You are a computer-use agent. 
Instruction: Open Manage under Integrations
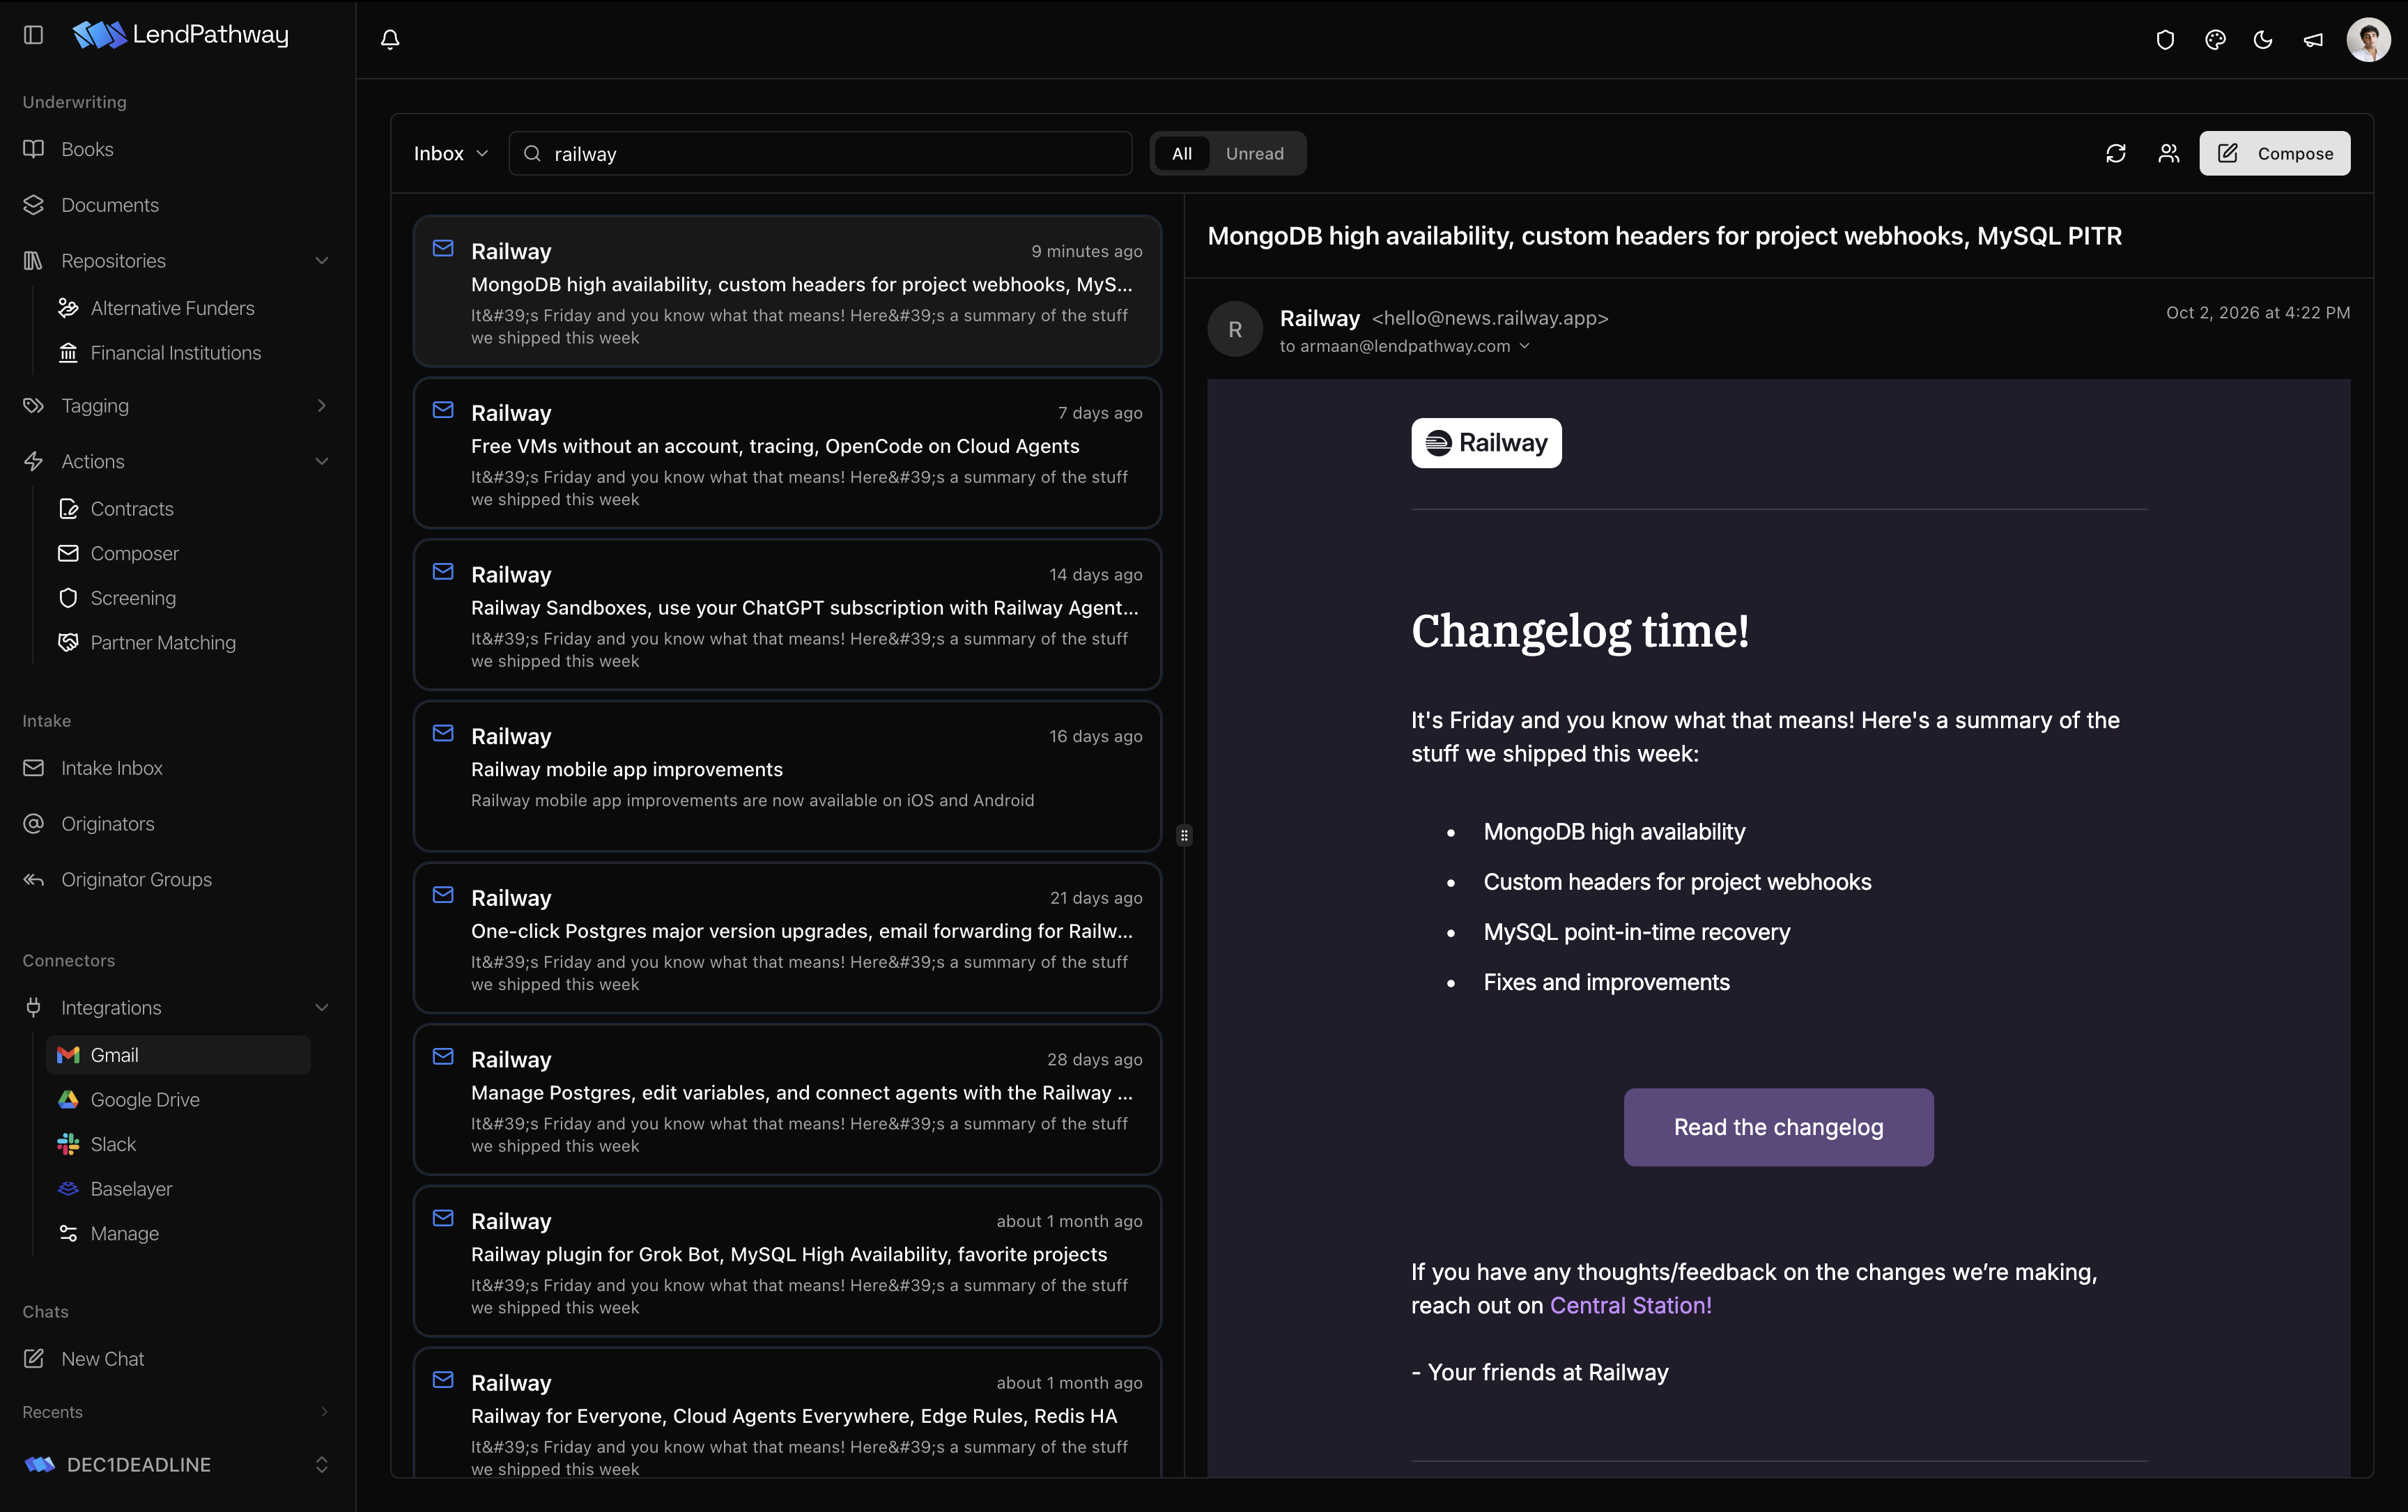tap(124, 1234)
